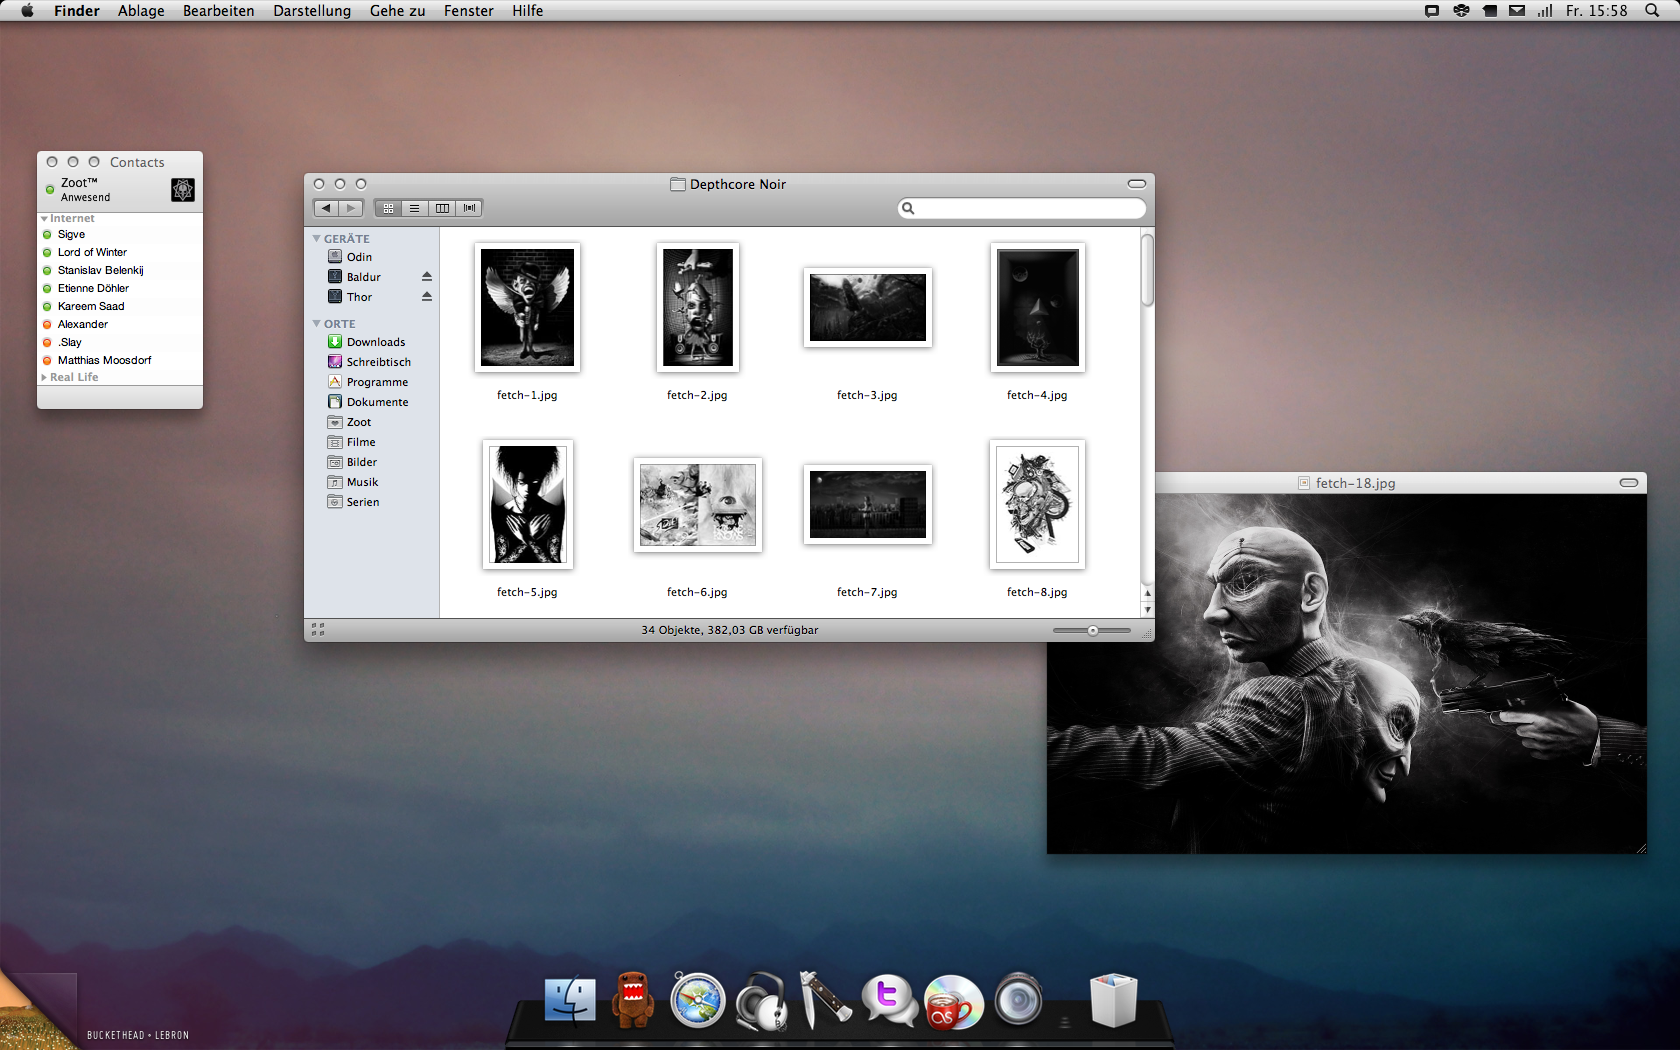This screenshot has height=1050, width=1680.
Task: Toggle fetch-18.jpg window toolbar pill button
Action: point(1629,483)
